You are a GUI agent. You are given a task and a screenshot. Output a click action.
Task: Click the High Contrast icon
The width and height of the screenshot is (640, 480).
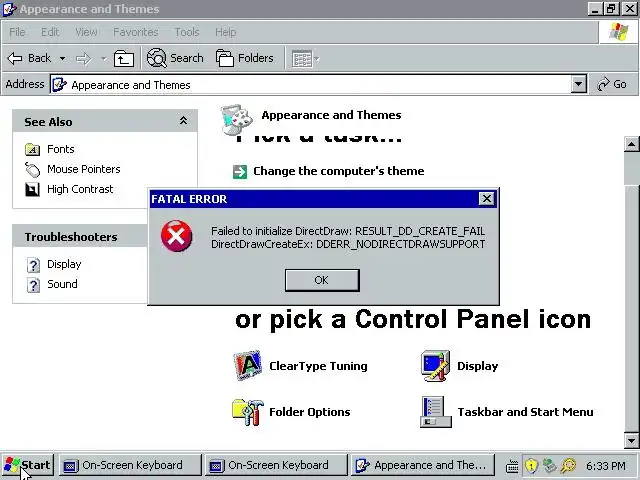coord(32,189)
